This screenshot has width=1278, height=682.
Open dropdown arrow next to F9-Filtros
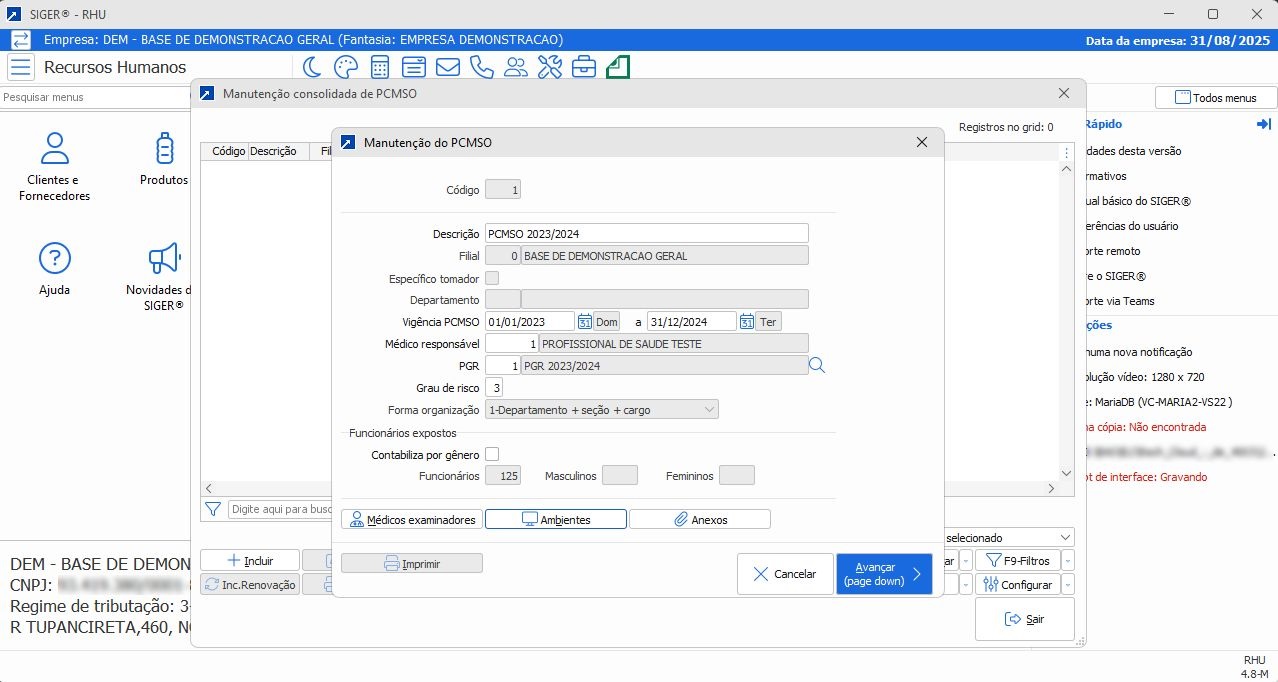1068,560
